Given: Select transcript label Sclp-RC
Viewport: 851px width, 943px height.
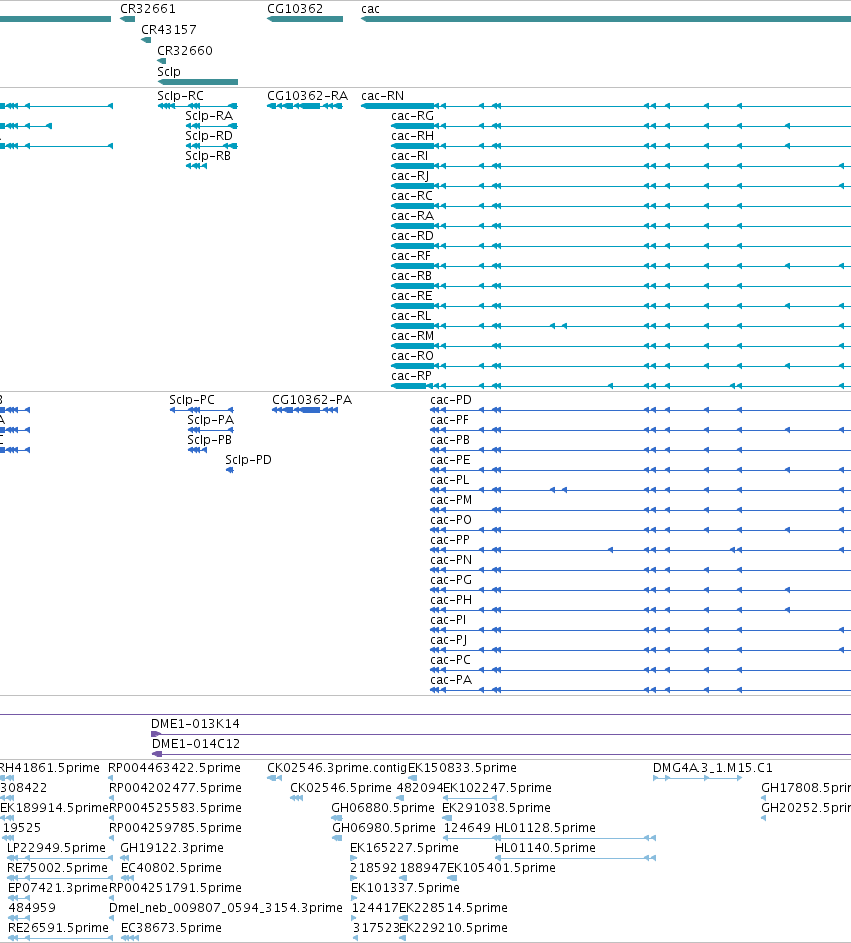Looking at the screenshot, I should tap(180, 96).
